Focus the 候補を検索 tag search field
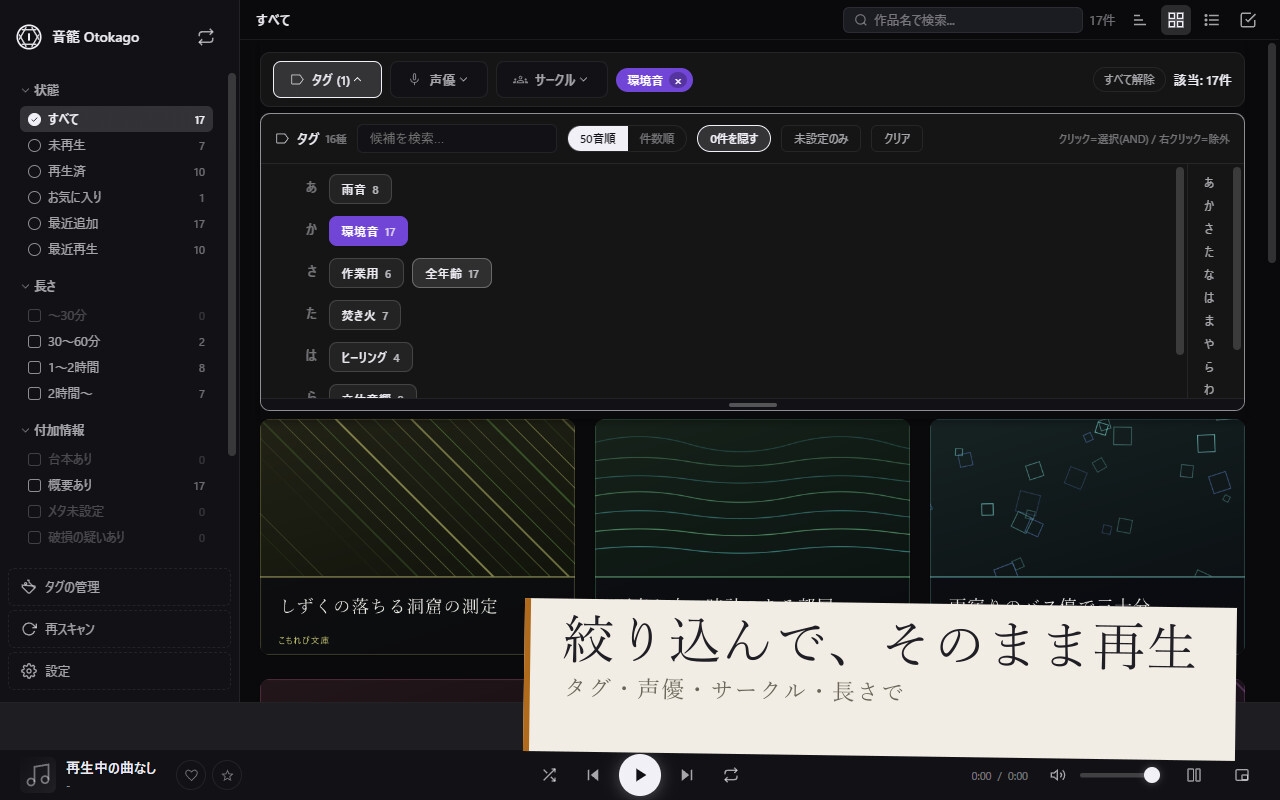 click(457, 139)
